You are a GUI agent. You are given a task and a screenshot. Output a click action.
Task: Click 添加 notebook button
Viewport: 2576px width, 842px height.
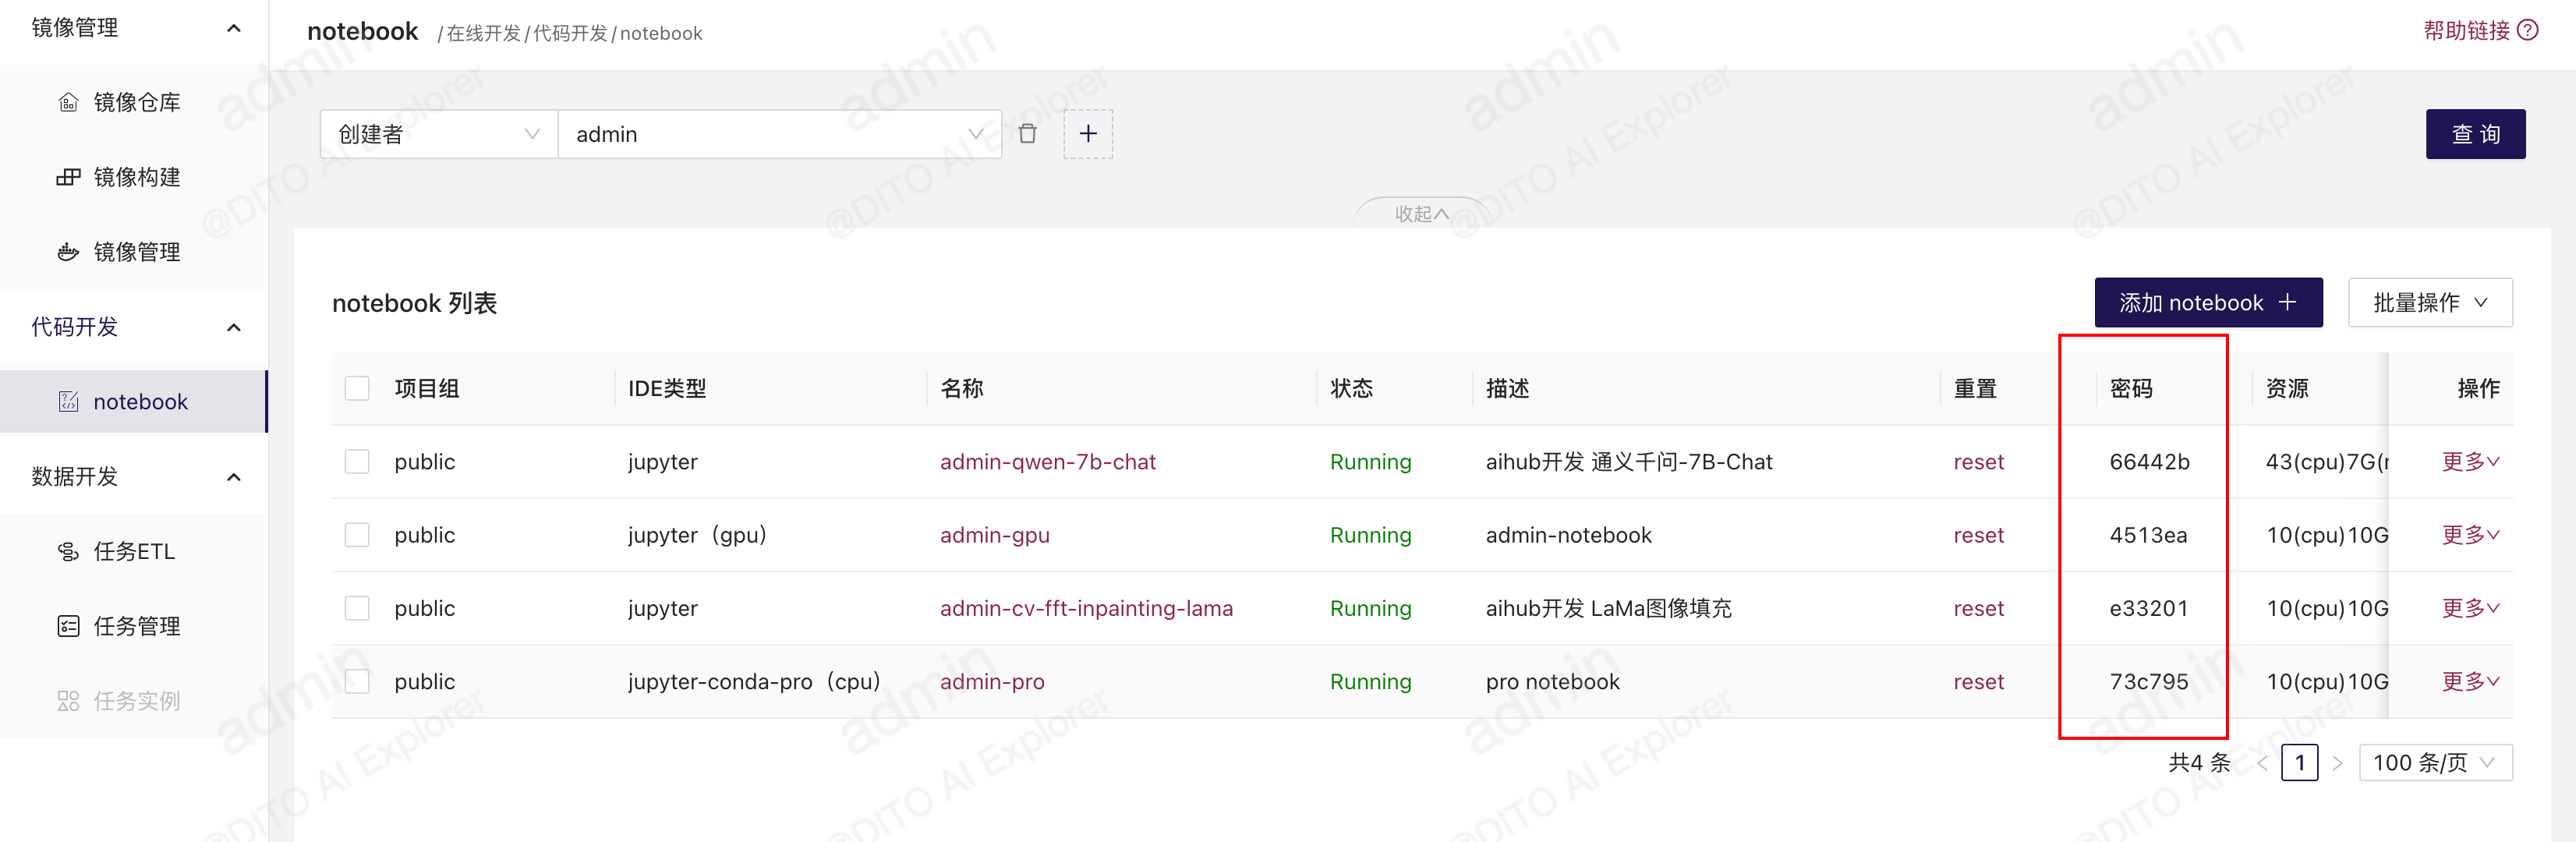pyautogui.click(x=2208, y=302)
